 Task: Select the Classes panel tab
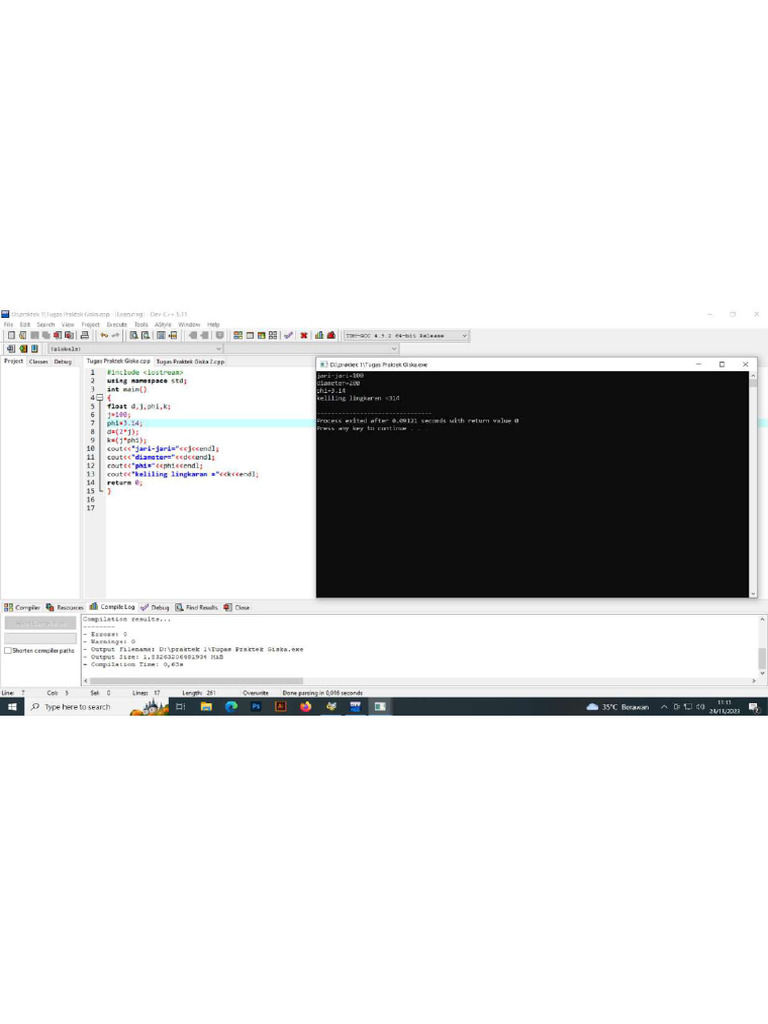click(x=39, y=361)
